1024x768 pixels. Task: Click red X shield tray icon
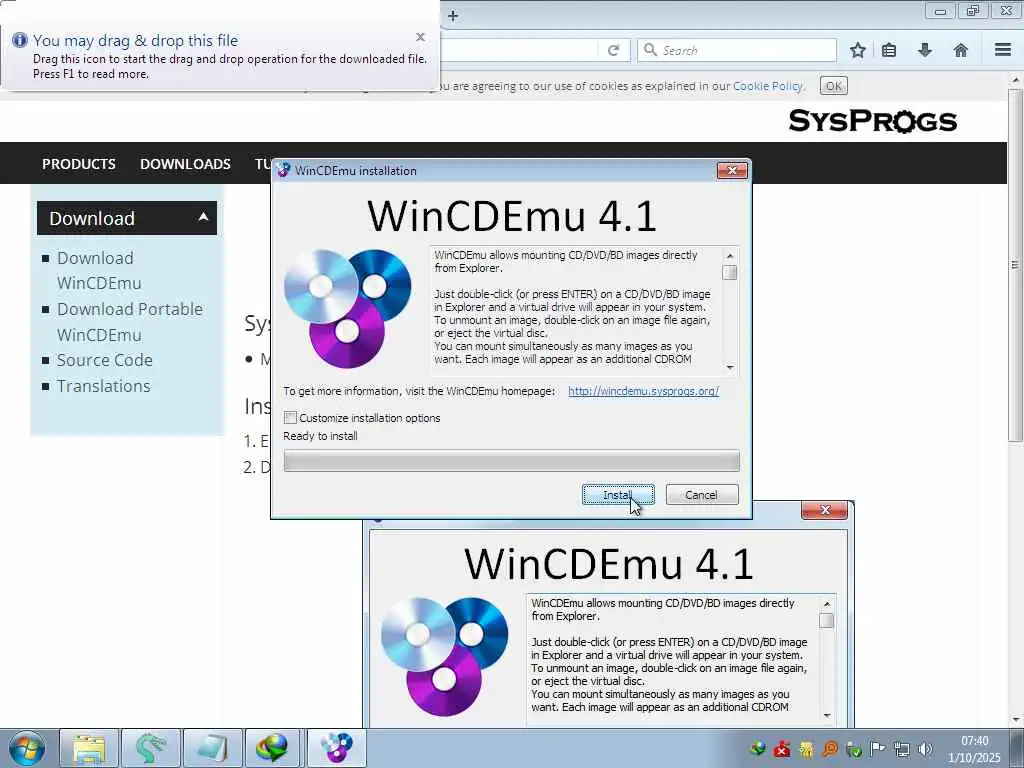pos(782,748)
